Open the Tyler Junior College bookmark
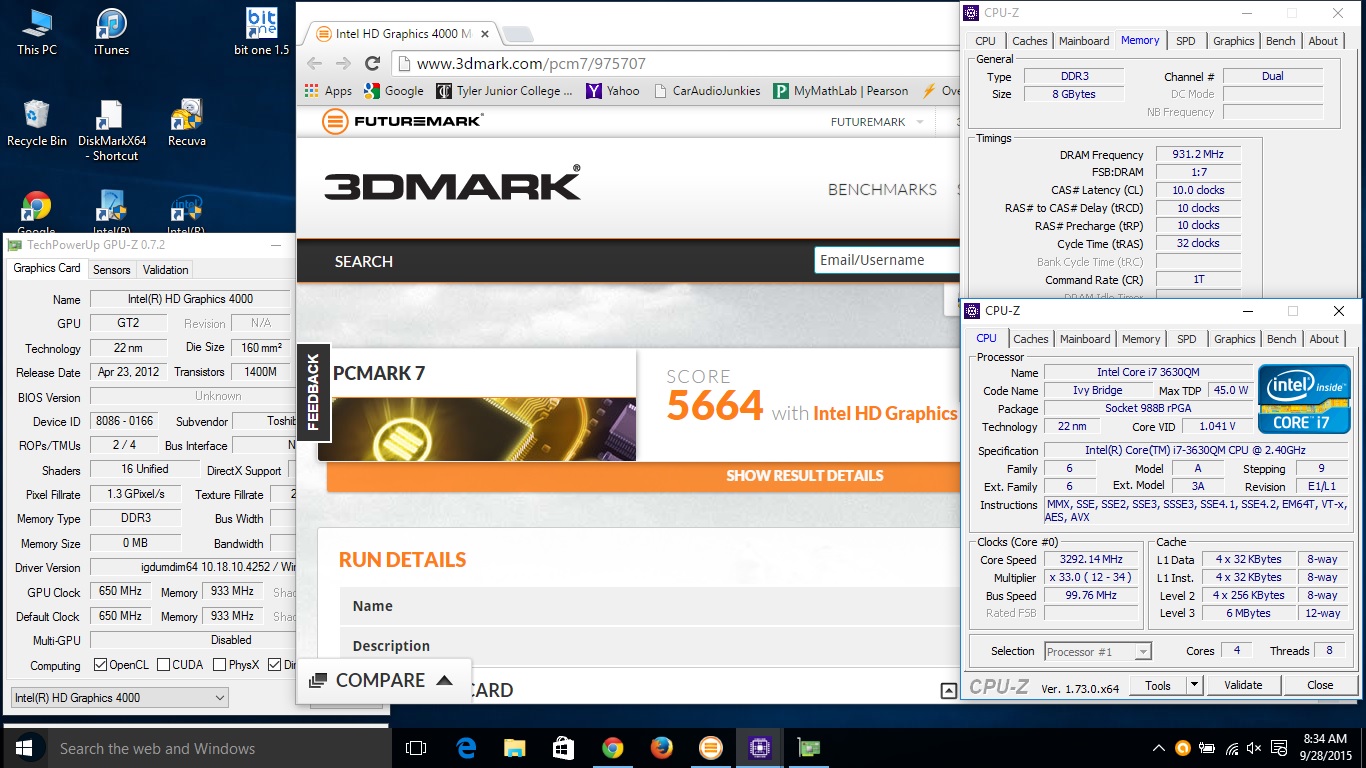The image size is (1366, 768). [x=505, y=91]
